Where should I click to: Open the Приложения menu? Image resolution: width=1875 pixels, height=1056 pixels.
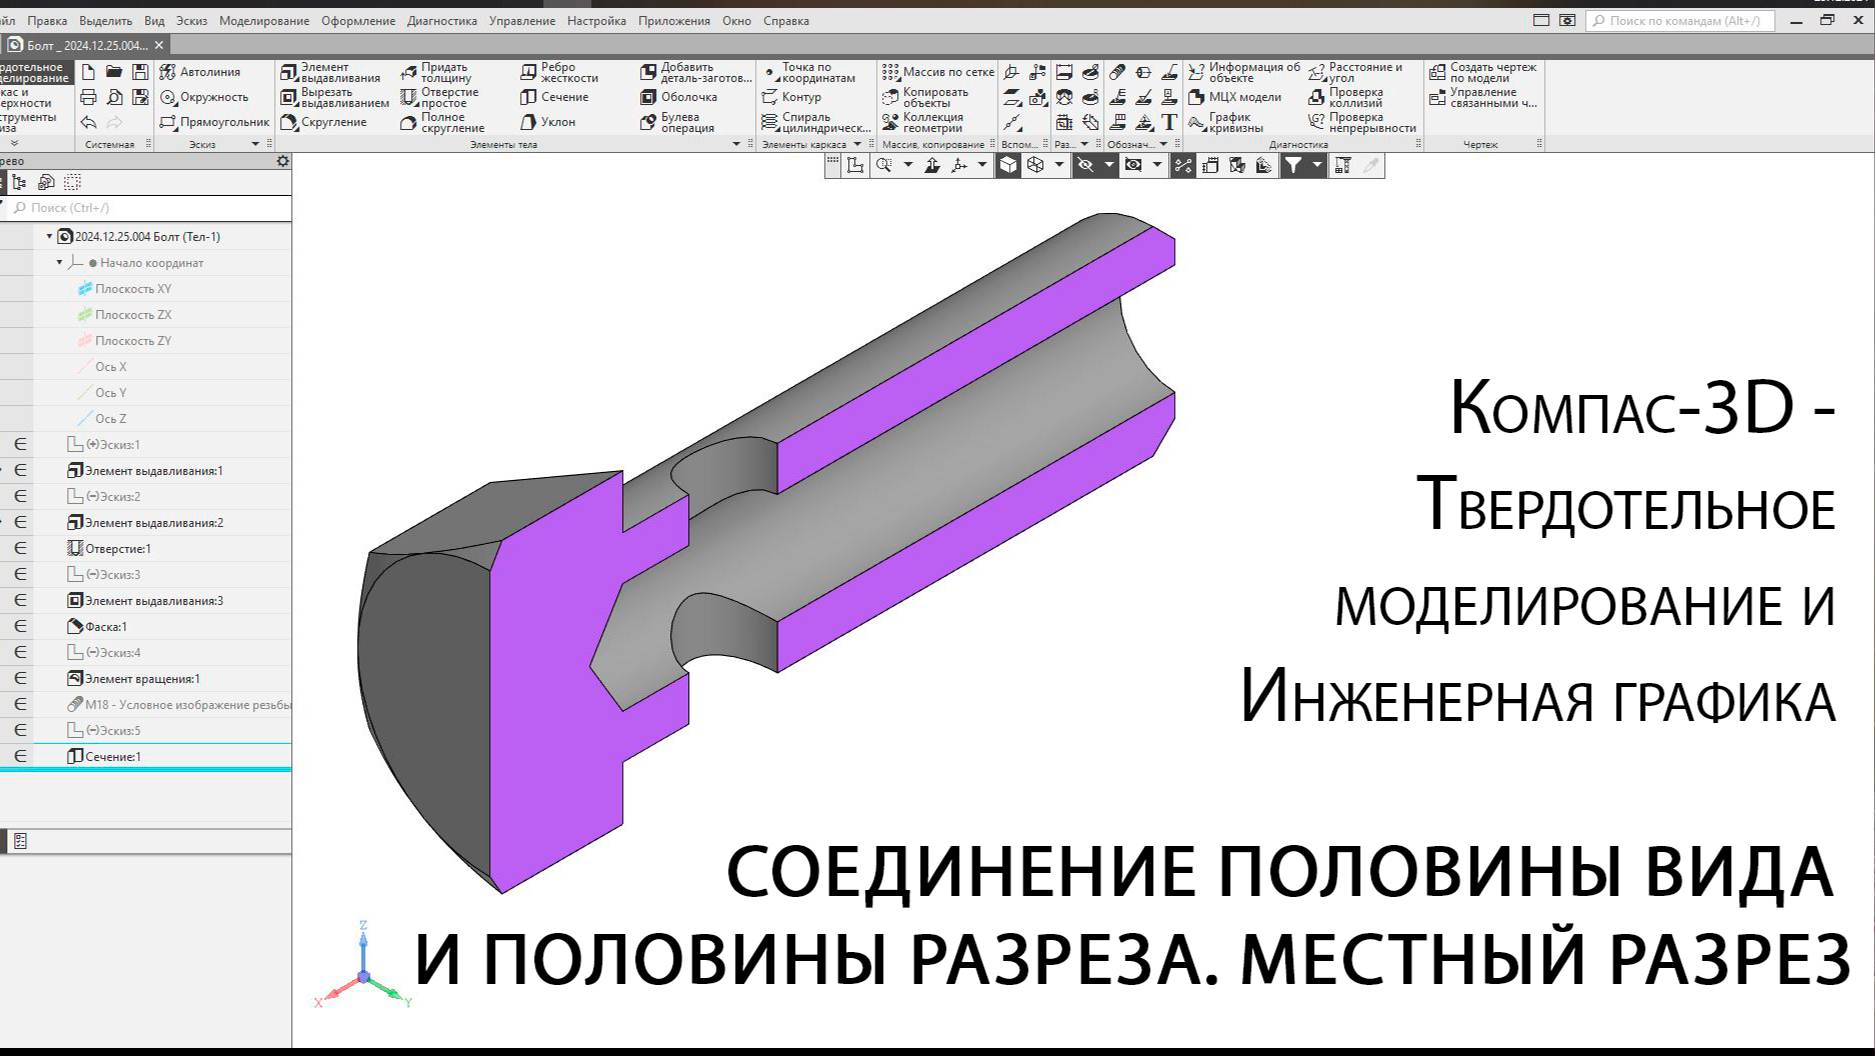674,20
